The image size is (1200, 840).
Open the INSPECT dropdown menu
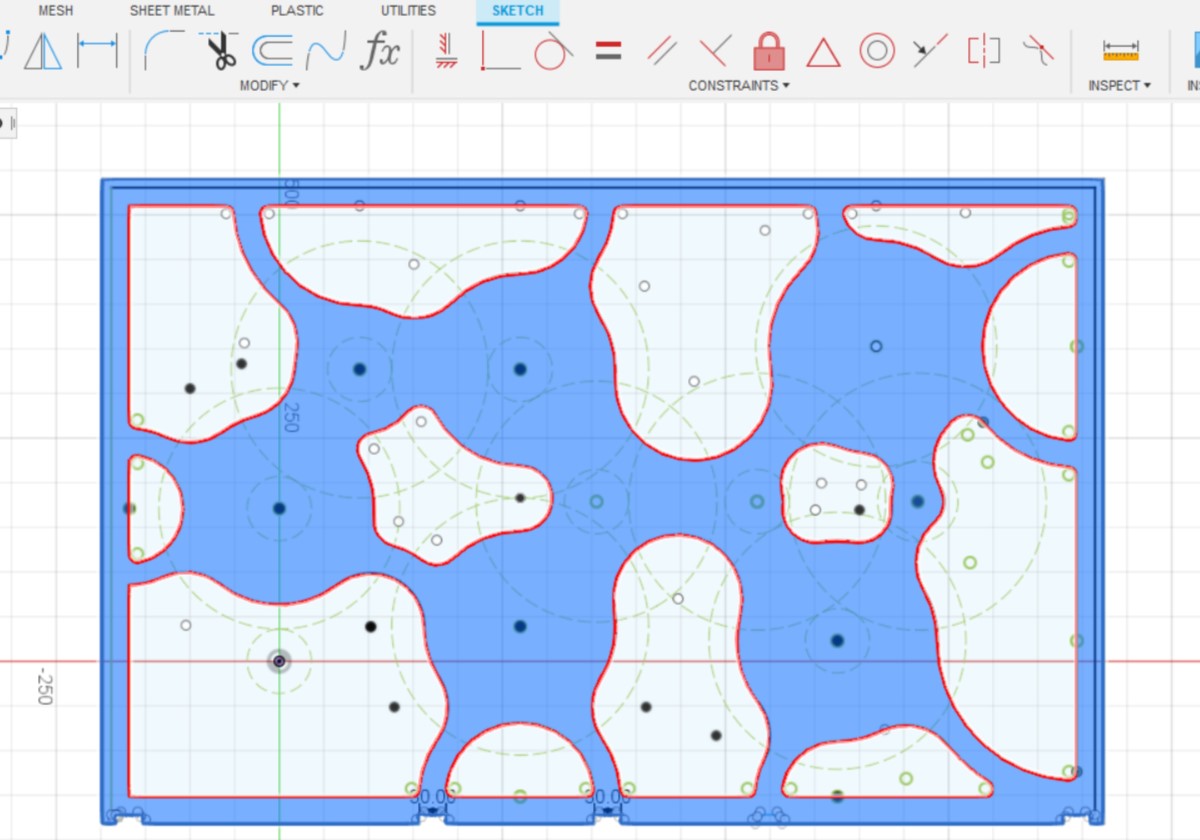click(1120, 86)
